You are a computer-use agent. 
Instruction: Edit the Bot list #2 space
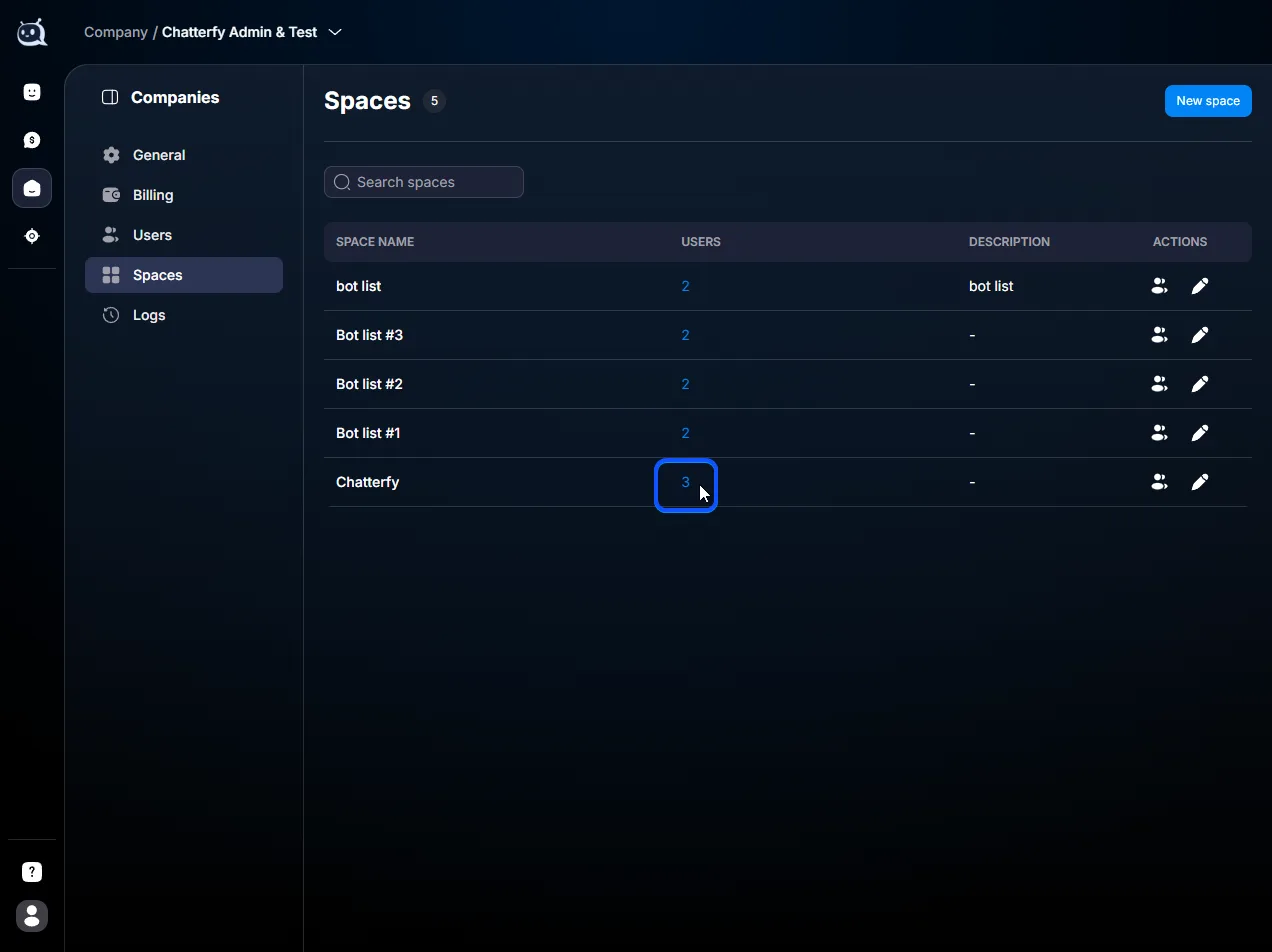click(1200, 384)
